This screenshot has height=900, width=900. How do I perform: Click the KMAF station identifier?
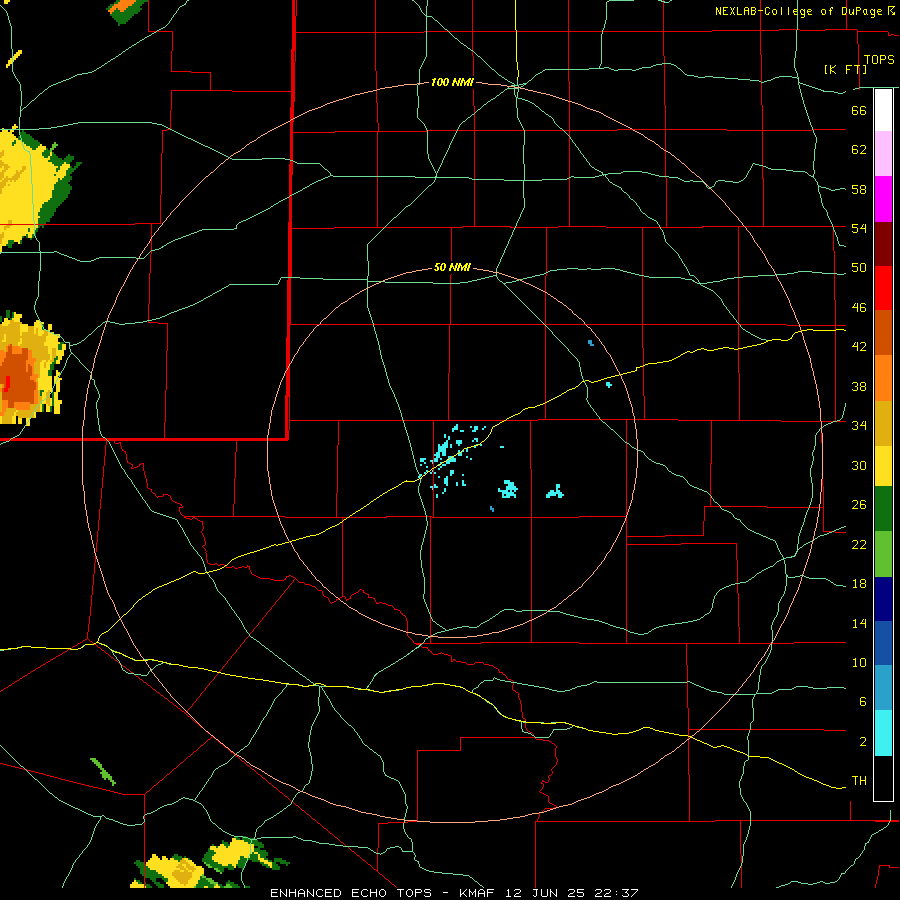tap(479, 893)
